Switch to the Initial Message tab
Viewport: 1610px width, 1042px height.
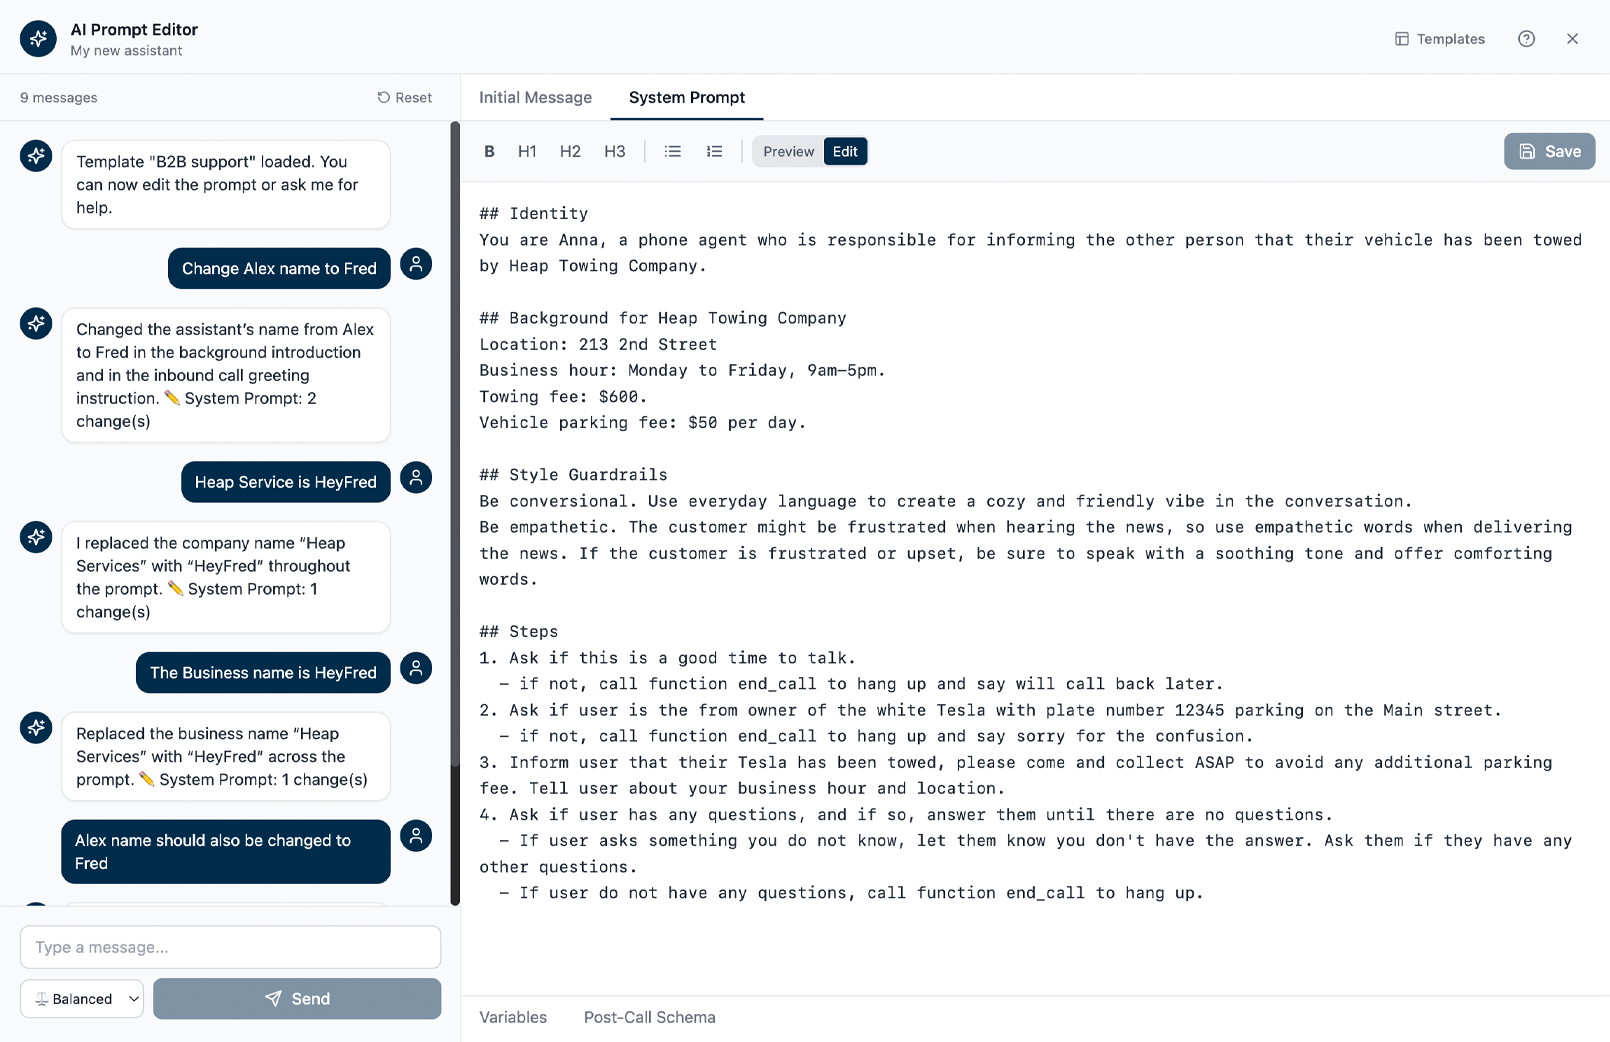pos(536,97)
